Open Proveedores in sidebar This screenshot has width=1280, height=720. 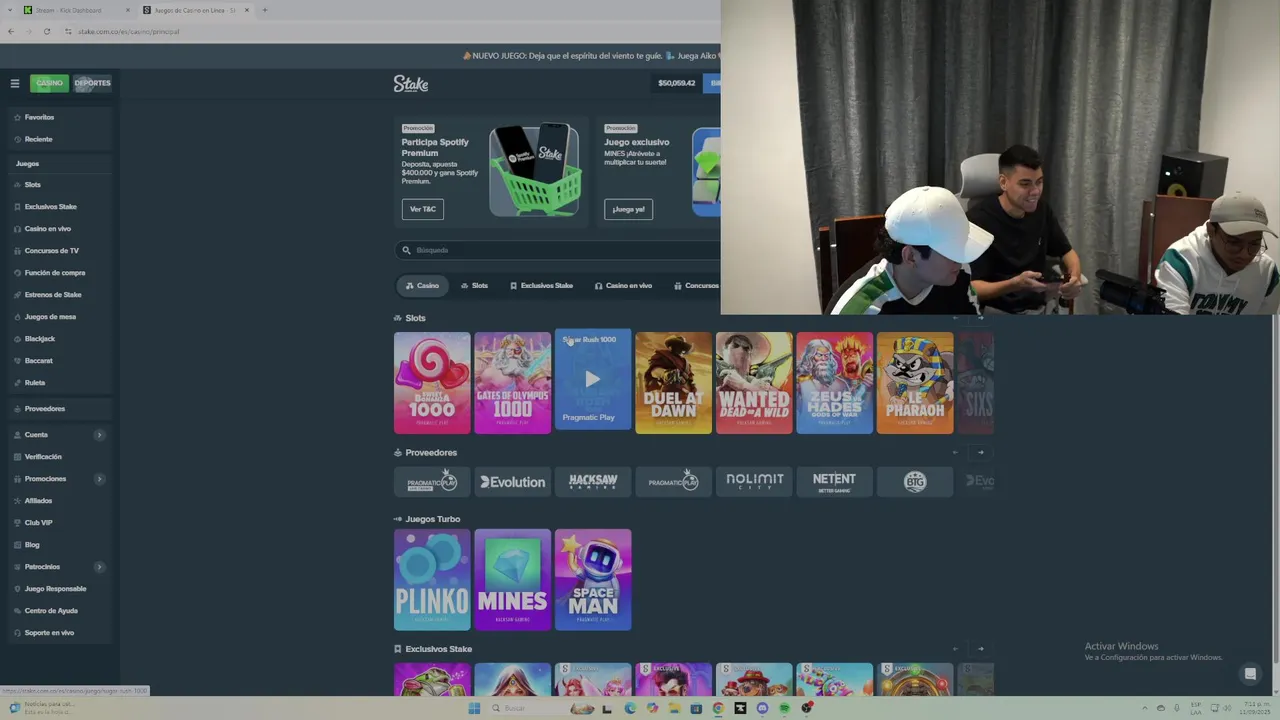coord(44,409)
